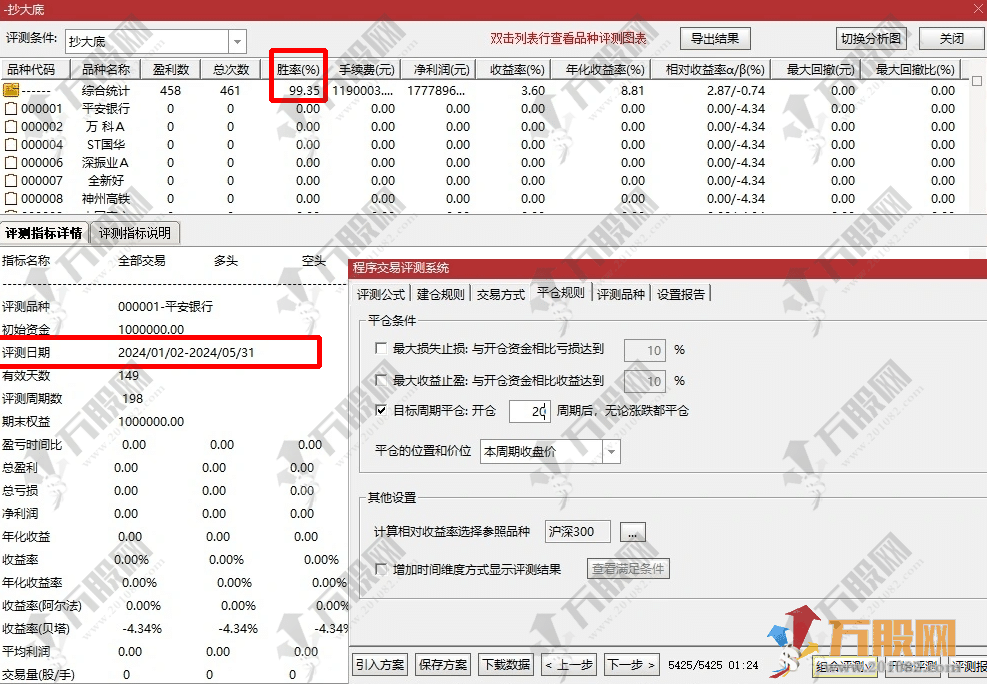Screen dimensions: 987x684
Task: Open the 平仓规则 tab
Action: pos(560,293)
